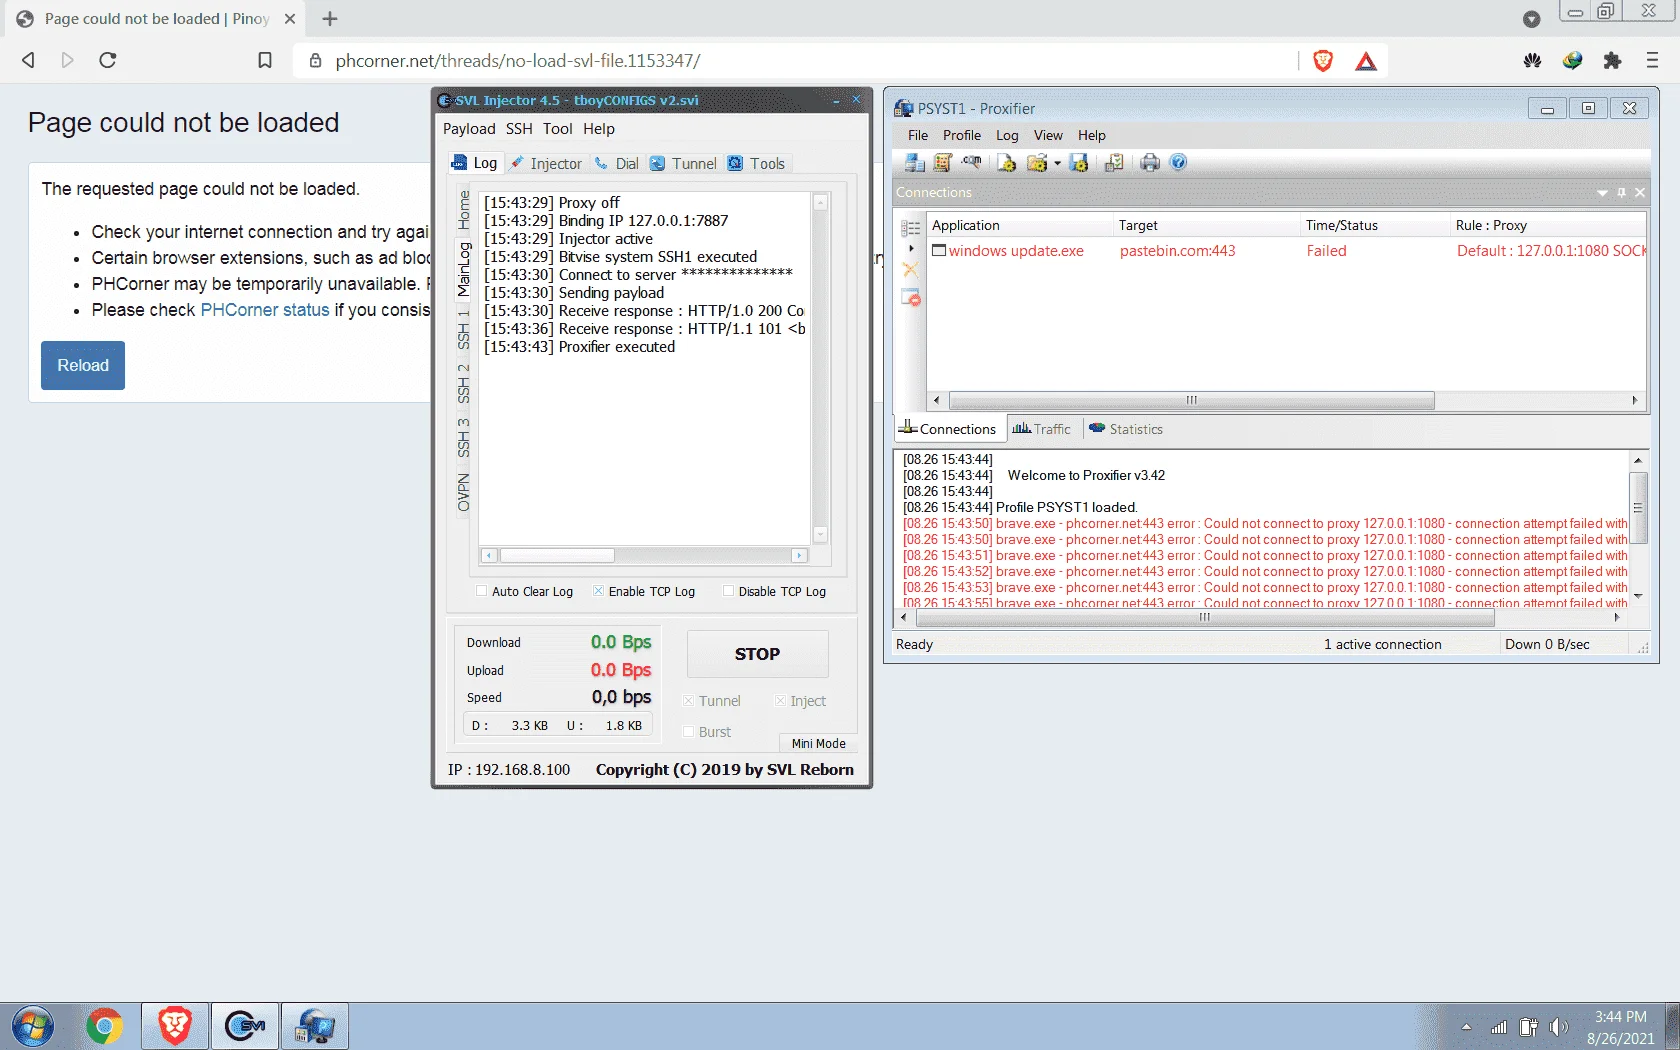
Task: Switch to Proxifier from the taskbar
Action: [x=315, y=1027]
